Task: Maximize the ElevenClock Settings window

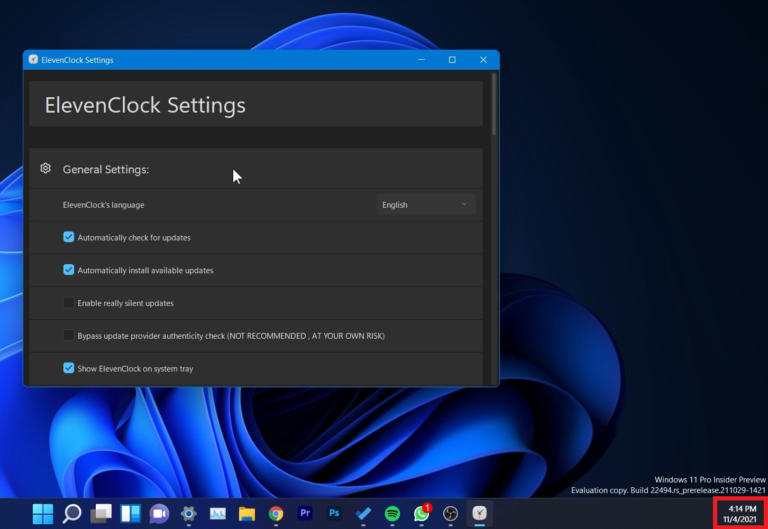Action: click(452, 60)
